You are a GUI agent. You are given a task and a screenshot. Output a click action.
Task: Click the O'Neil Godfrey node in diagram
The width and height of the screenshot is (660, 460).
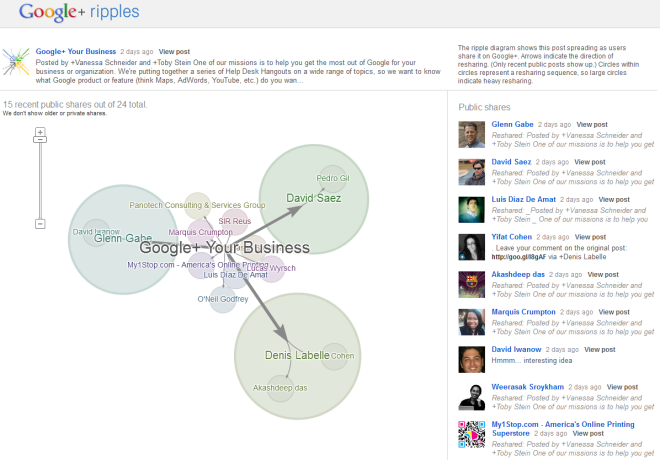coord(222,299)
